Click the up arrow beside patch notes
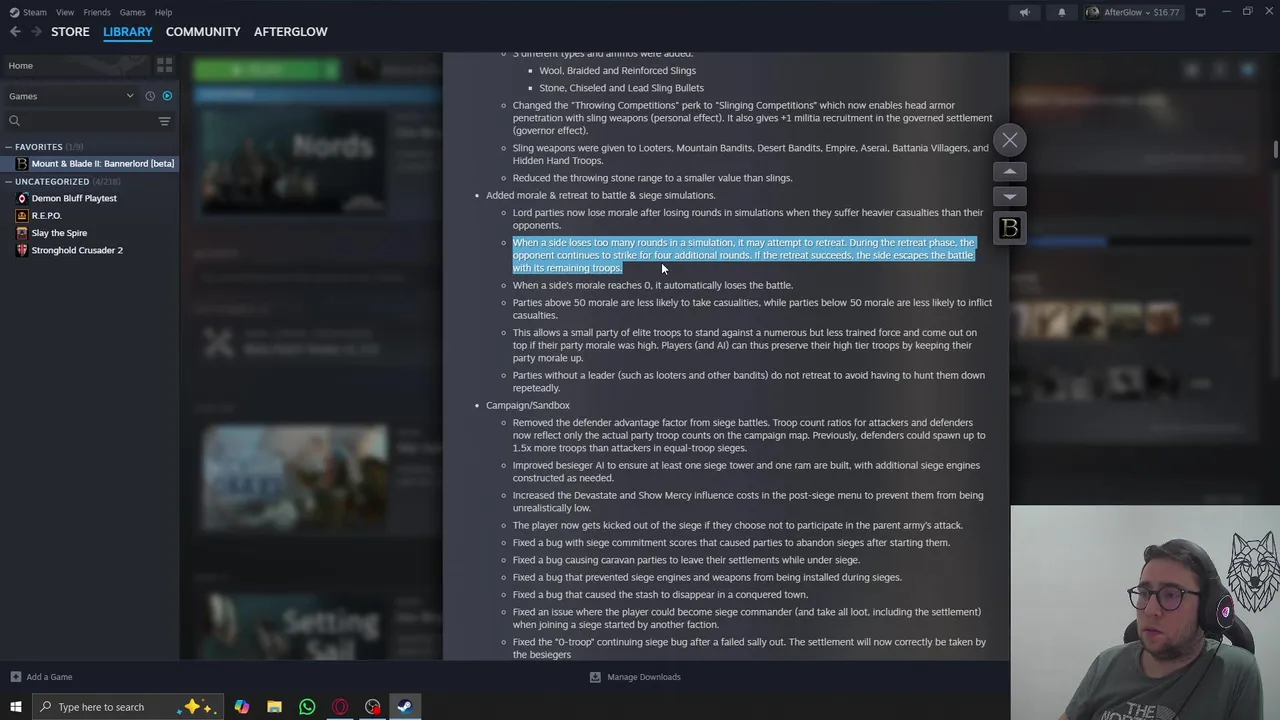Screen dimensions: 1280x720 (1010, 171)
